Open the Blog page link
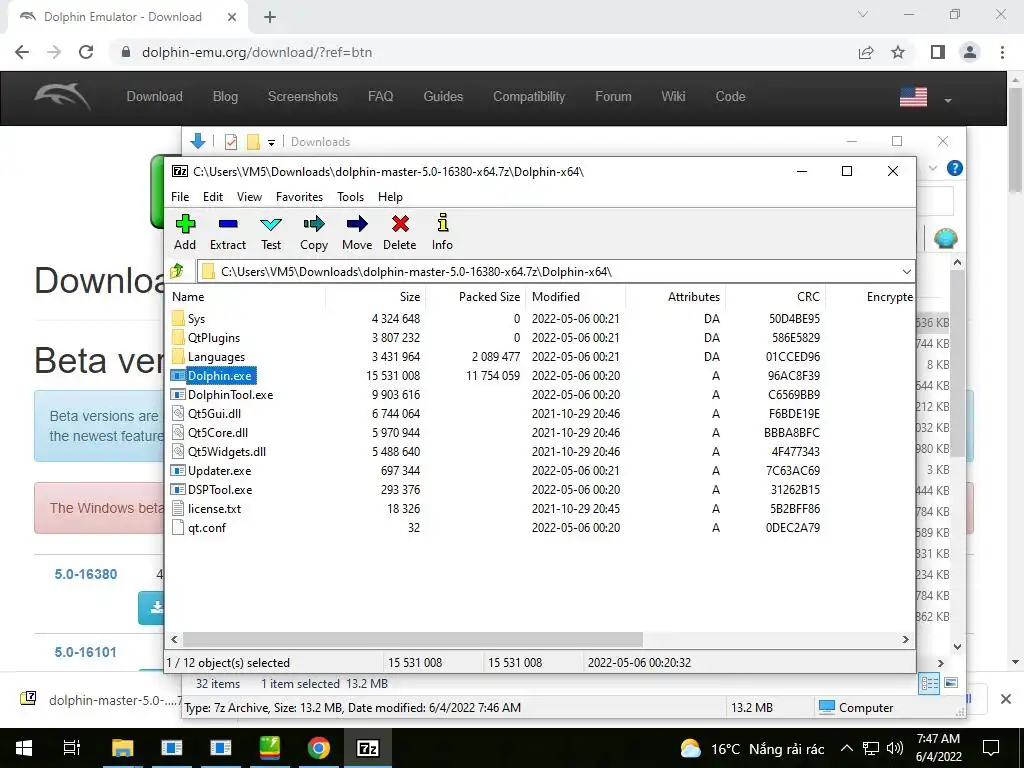Image resolution: width=1024 pixels, height=768 pixels. (x=225, y=97)
